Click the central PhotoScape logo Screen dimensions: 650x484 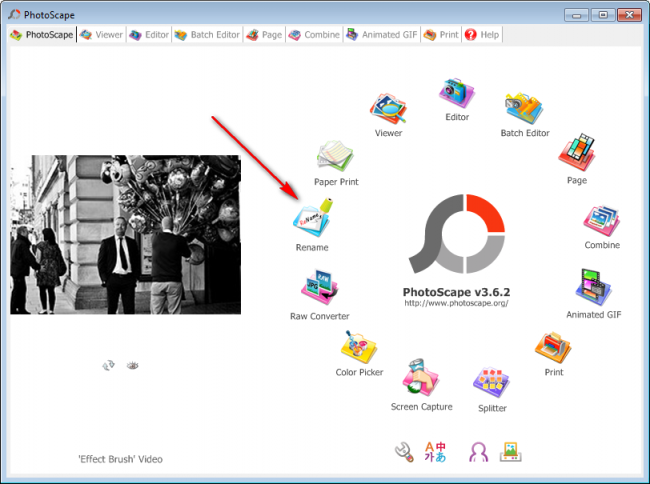(x=456, y=234)
